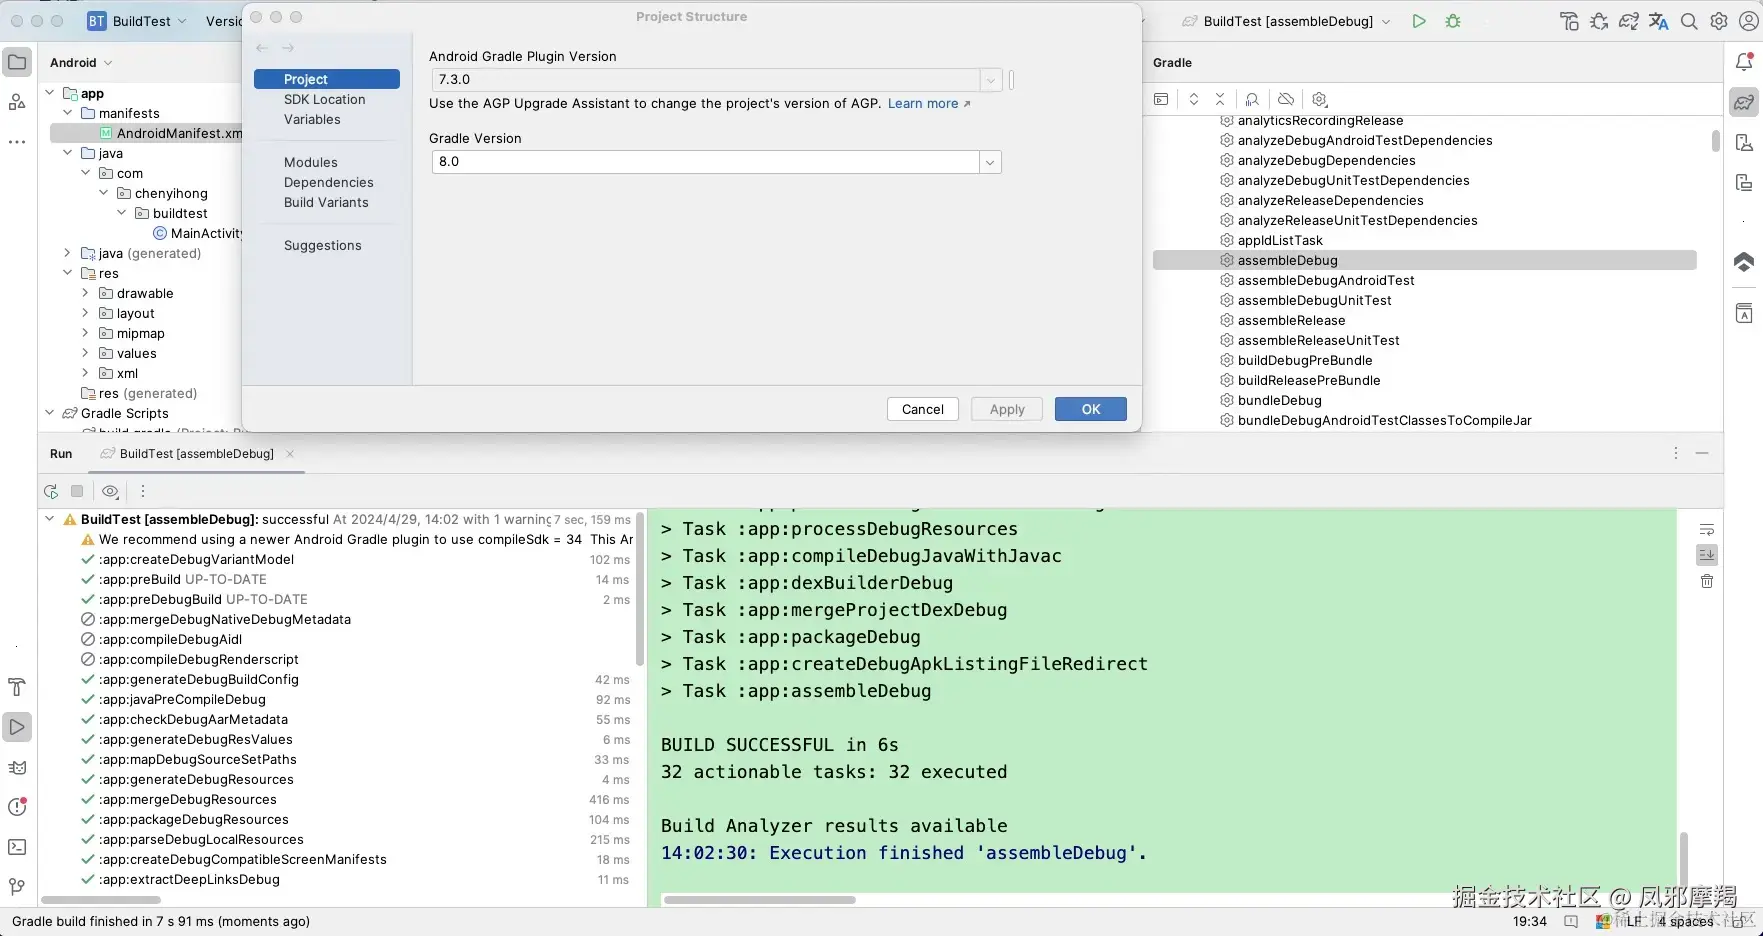Select Build Variants in Project Structure

point(327,202)
